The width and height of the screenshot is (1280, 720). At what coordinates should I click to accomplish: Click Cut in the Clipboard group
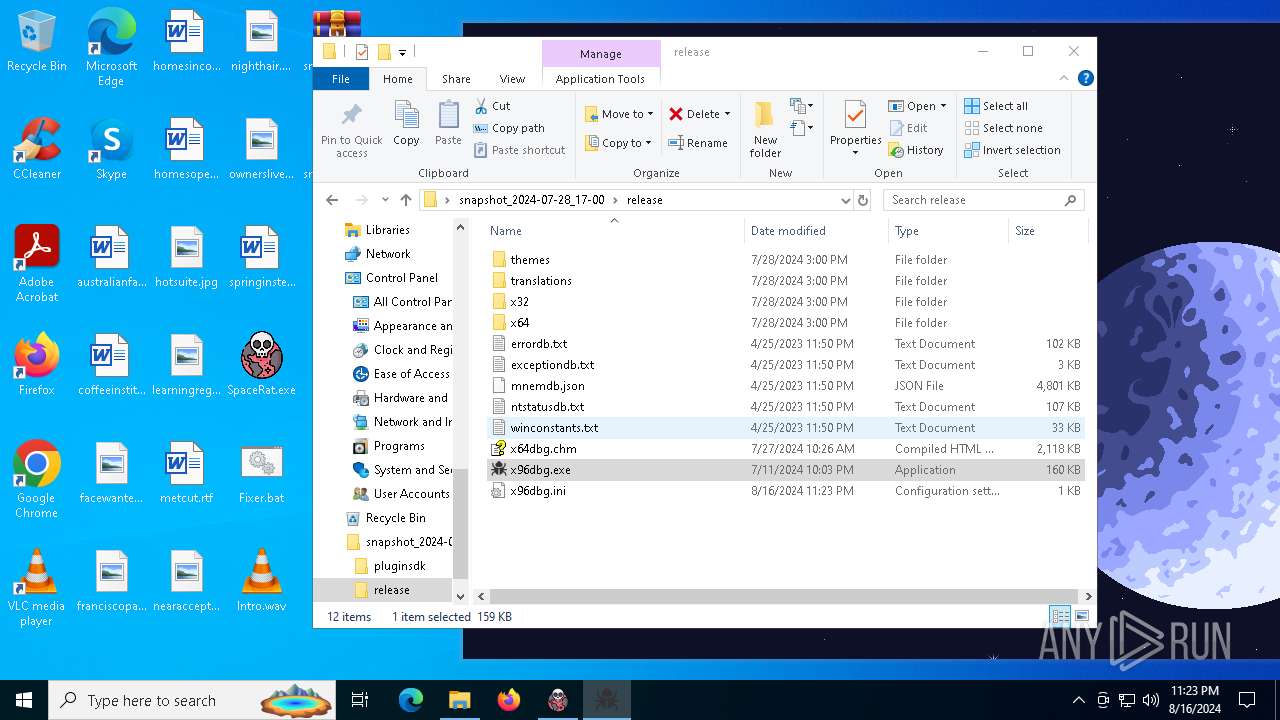[x=493, y=106]
